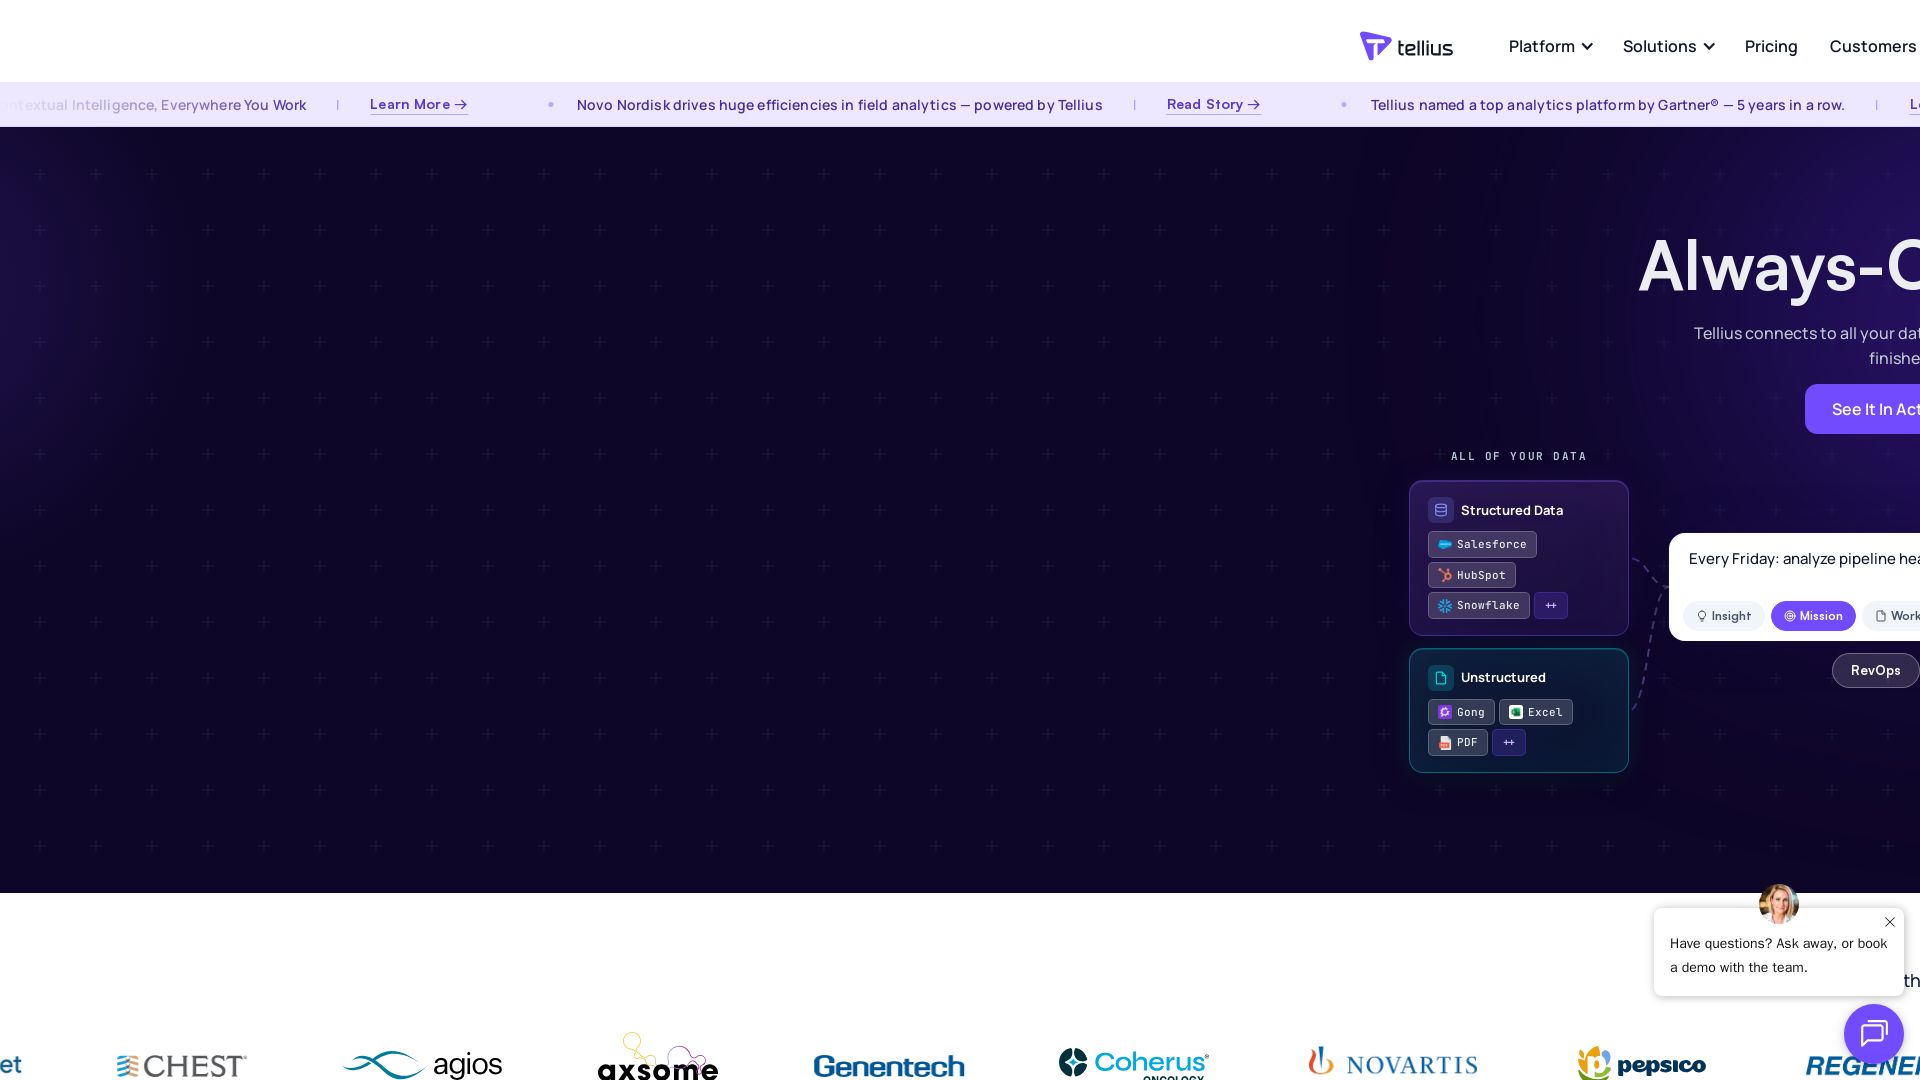The image size is (1920, 1080).
Task: Click the Structured Data database icon
Action: 1441,510
